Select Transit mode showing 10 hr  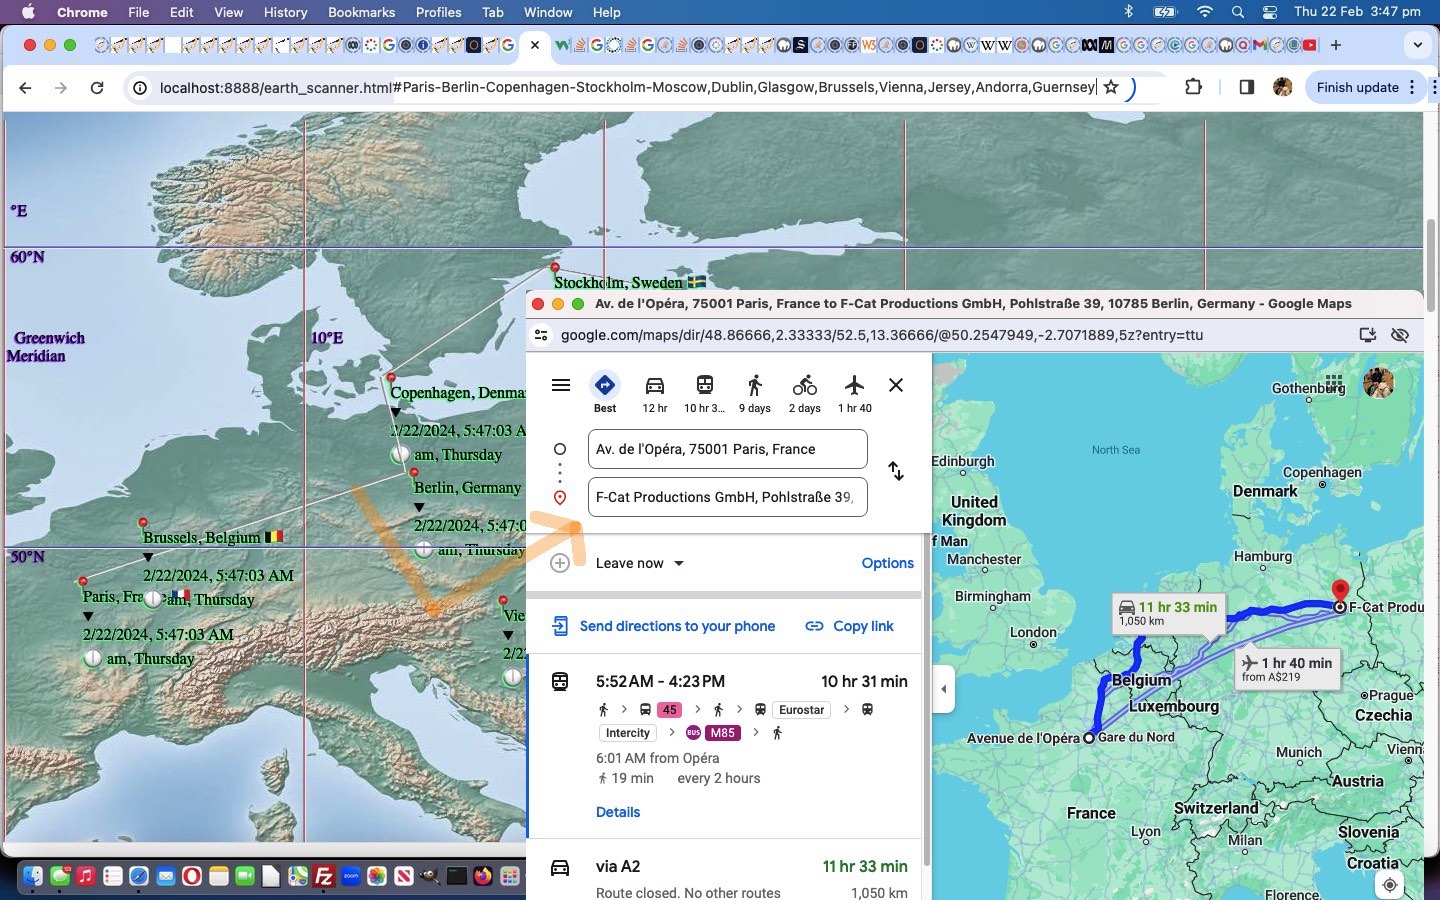pyautogui.click(x=705, y=392)
